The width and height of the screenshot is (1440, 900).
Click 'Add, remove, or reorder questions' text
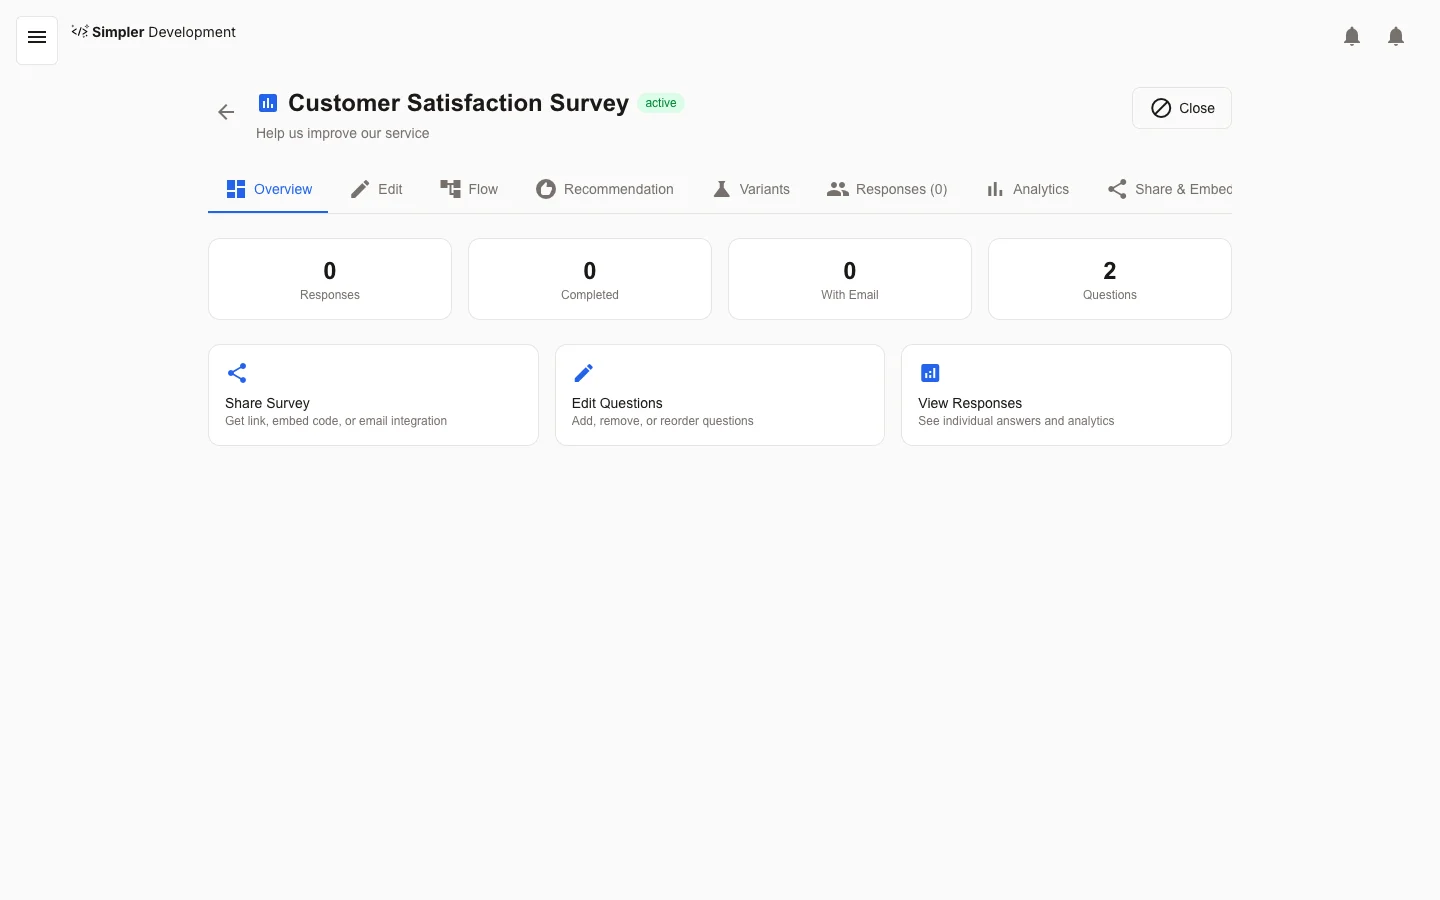pyautogui.click(x=663, y=421)
